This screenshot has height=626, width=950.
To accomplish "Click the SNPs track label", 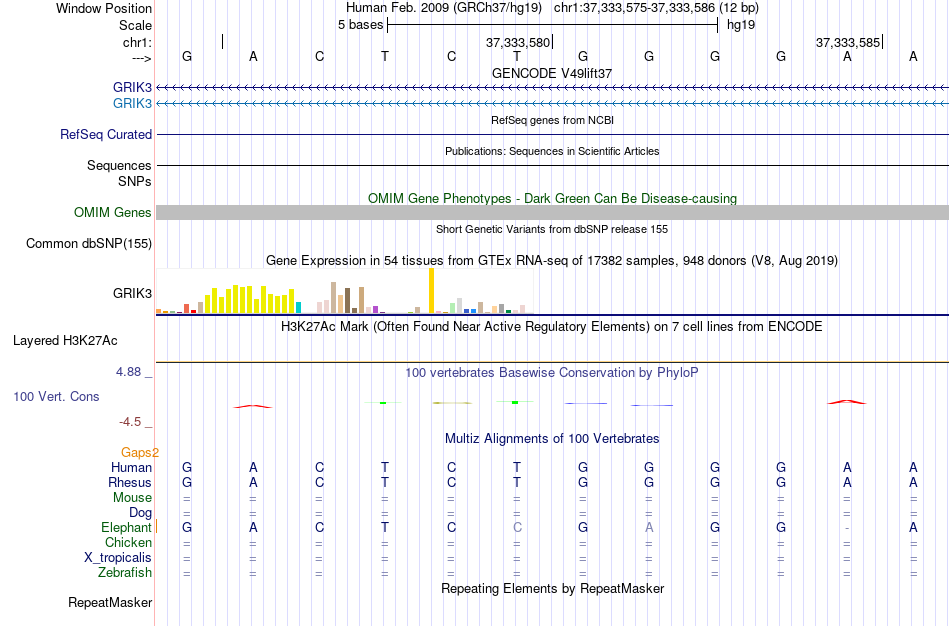I will point(135,181).
